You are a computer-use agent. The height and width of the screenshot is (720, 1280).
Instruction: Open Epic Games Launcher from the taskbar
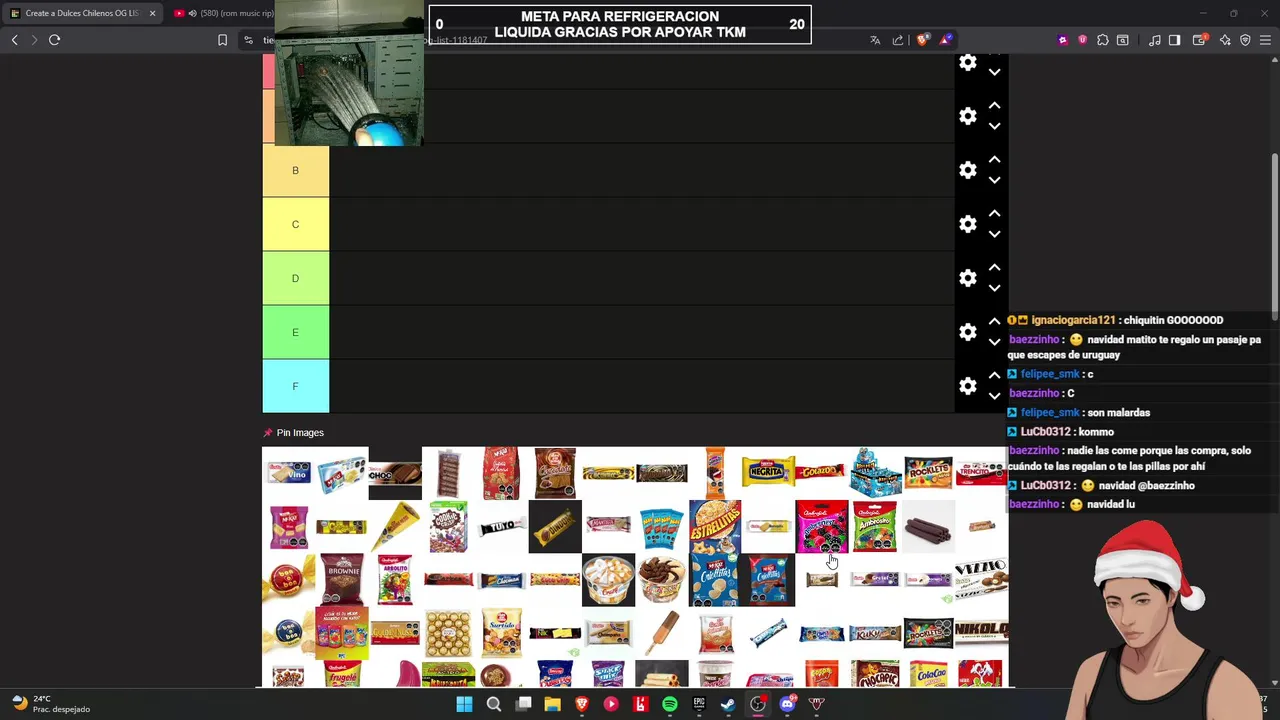click(x=699, y=704)
